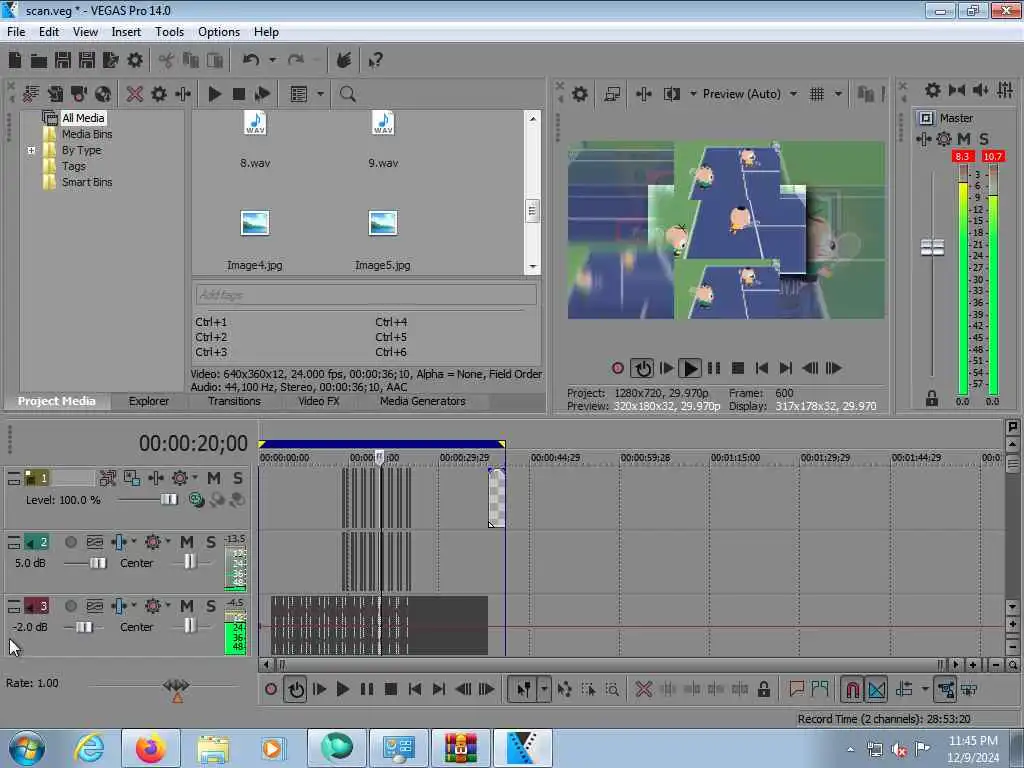
Task: Undo the last action
Action: click(x=251, y=61)
